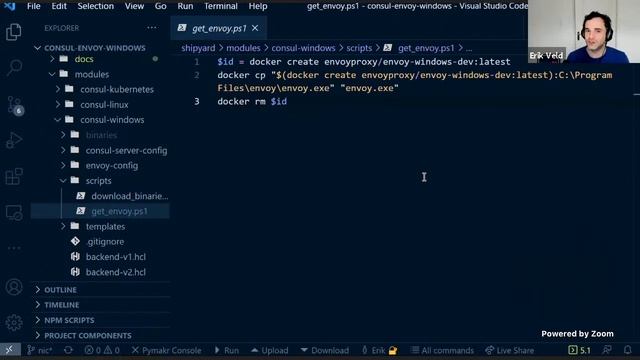The image size is (640, 360).
Task: Open the Remote Explorer view
Action: point(13,212)
